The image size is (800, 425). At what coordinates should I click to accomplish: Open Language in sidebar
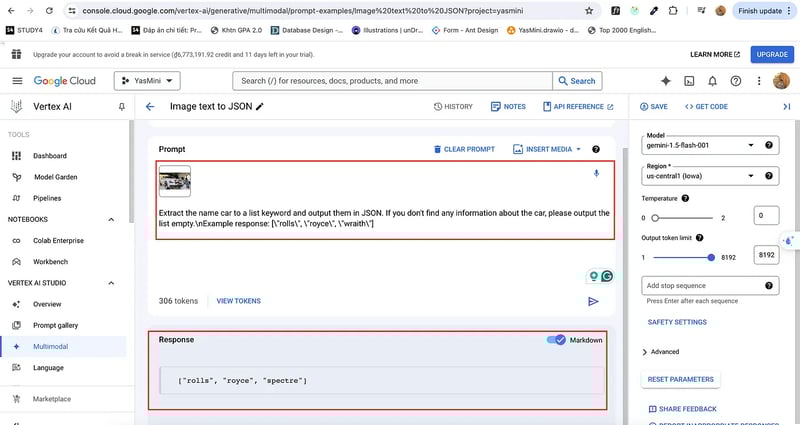click(x=48, y=368)
